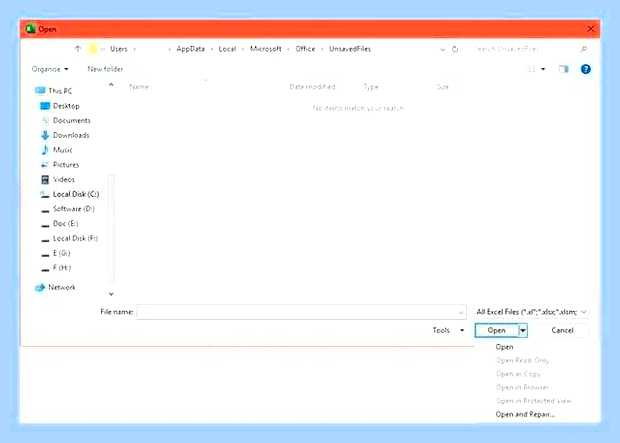Select Downloads in the navigation tree

click(71, 135)
